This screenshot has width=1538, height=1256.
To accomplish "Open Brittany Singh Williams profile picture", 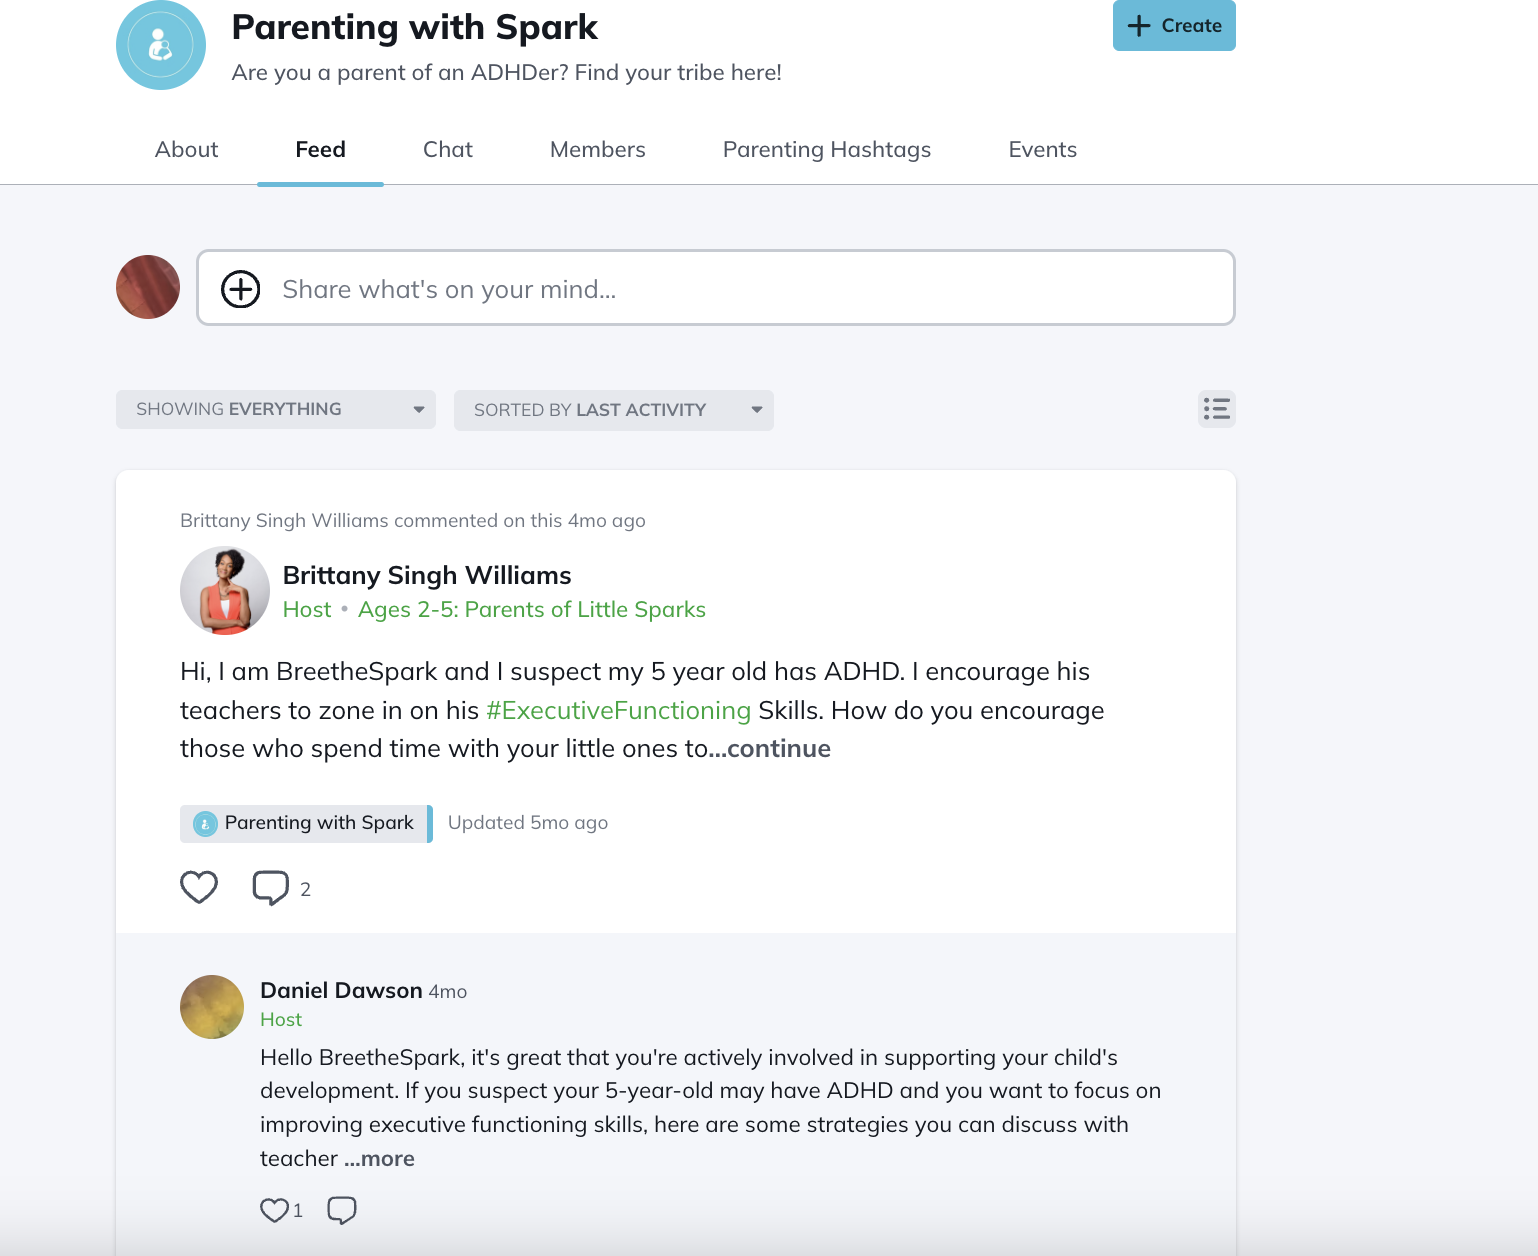I will point(225,591).
